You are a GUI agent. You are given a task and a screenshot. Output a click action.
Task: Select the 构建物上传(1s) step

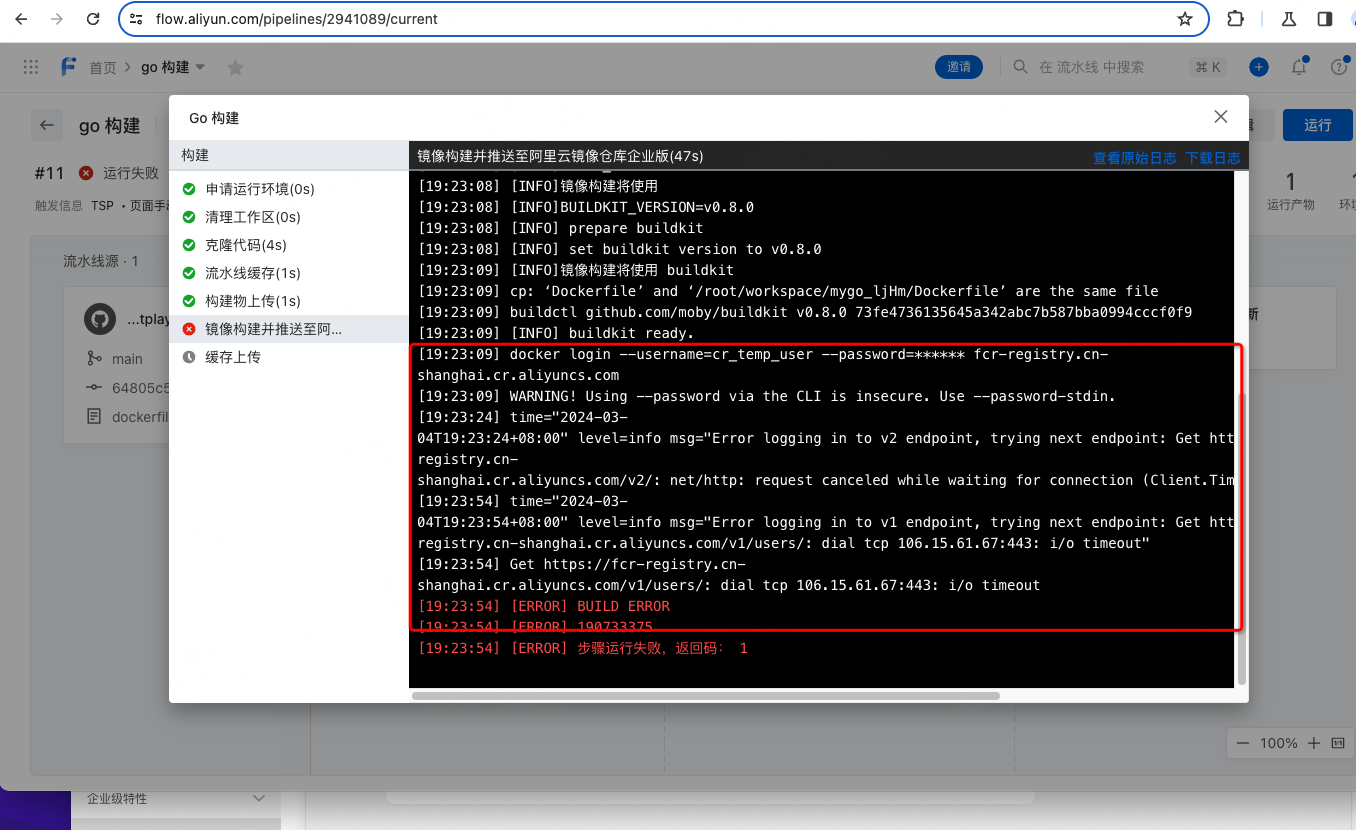pos(289,301)
